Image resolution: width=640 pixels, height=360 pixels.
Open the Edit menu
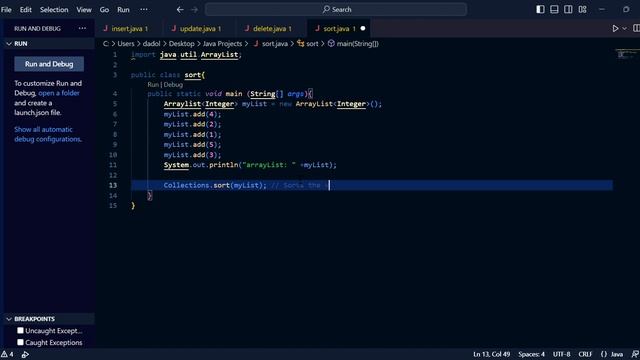25,9
